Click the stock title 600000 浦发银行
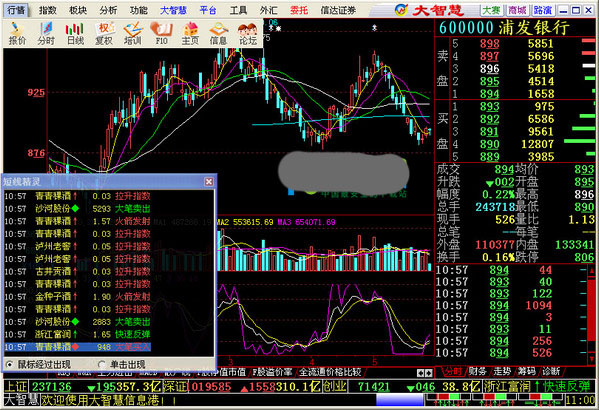Screen dimensions: 599x410 pos(504,28)
